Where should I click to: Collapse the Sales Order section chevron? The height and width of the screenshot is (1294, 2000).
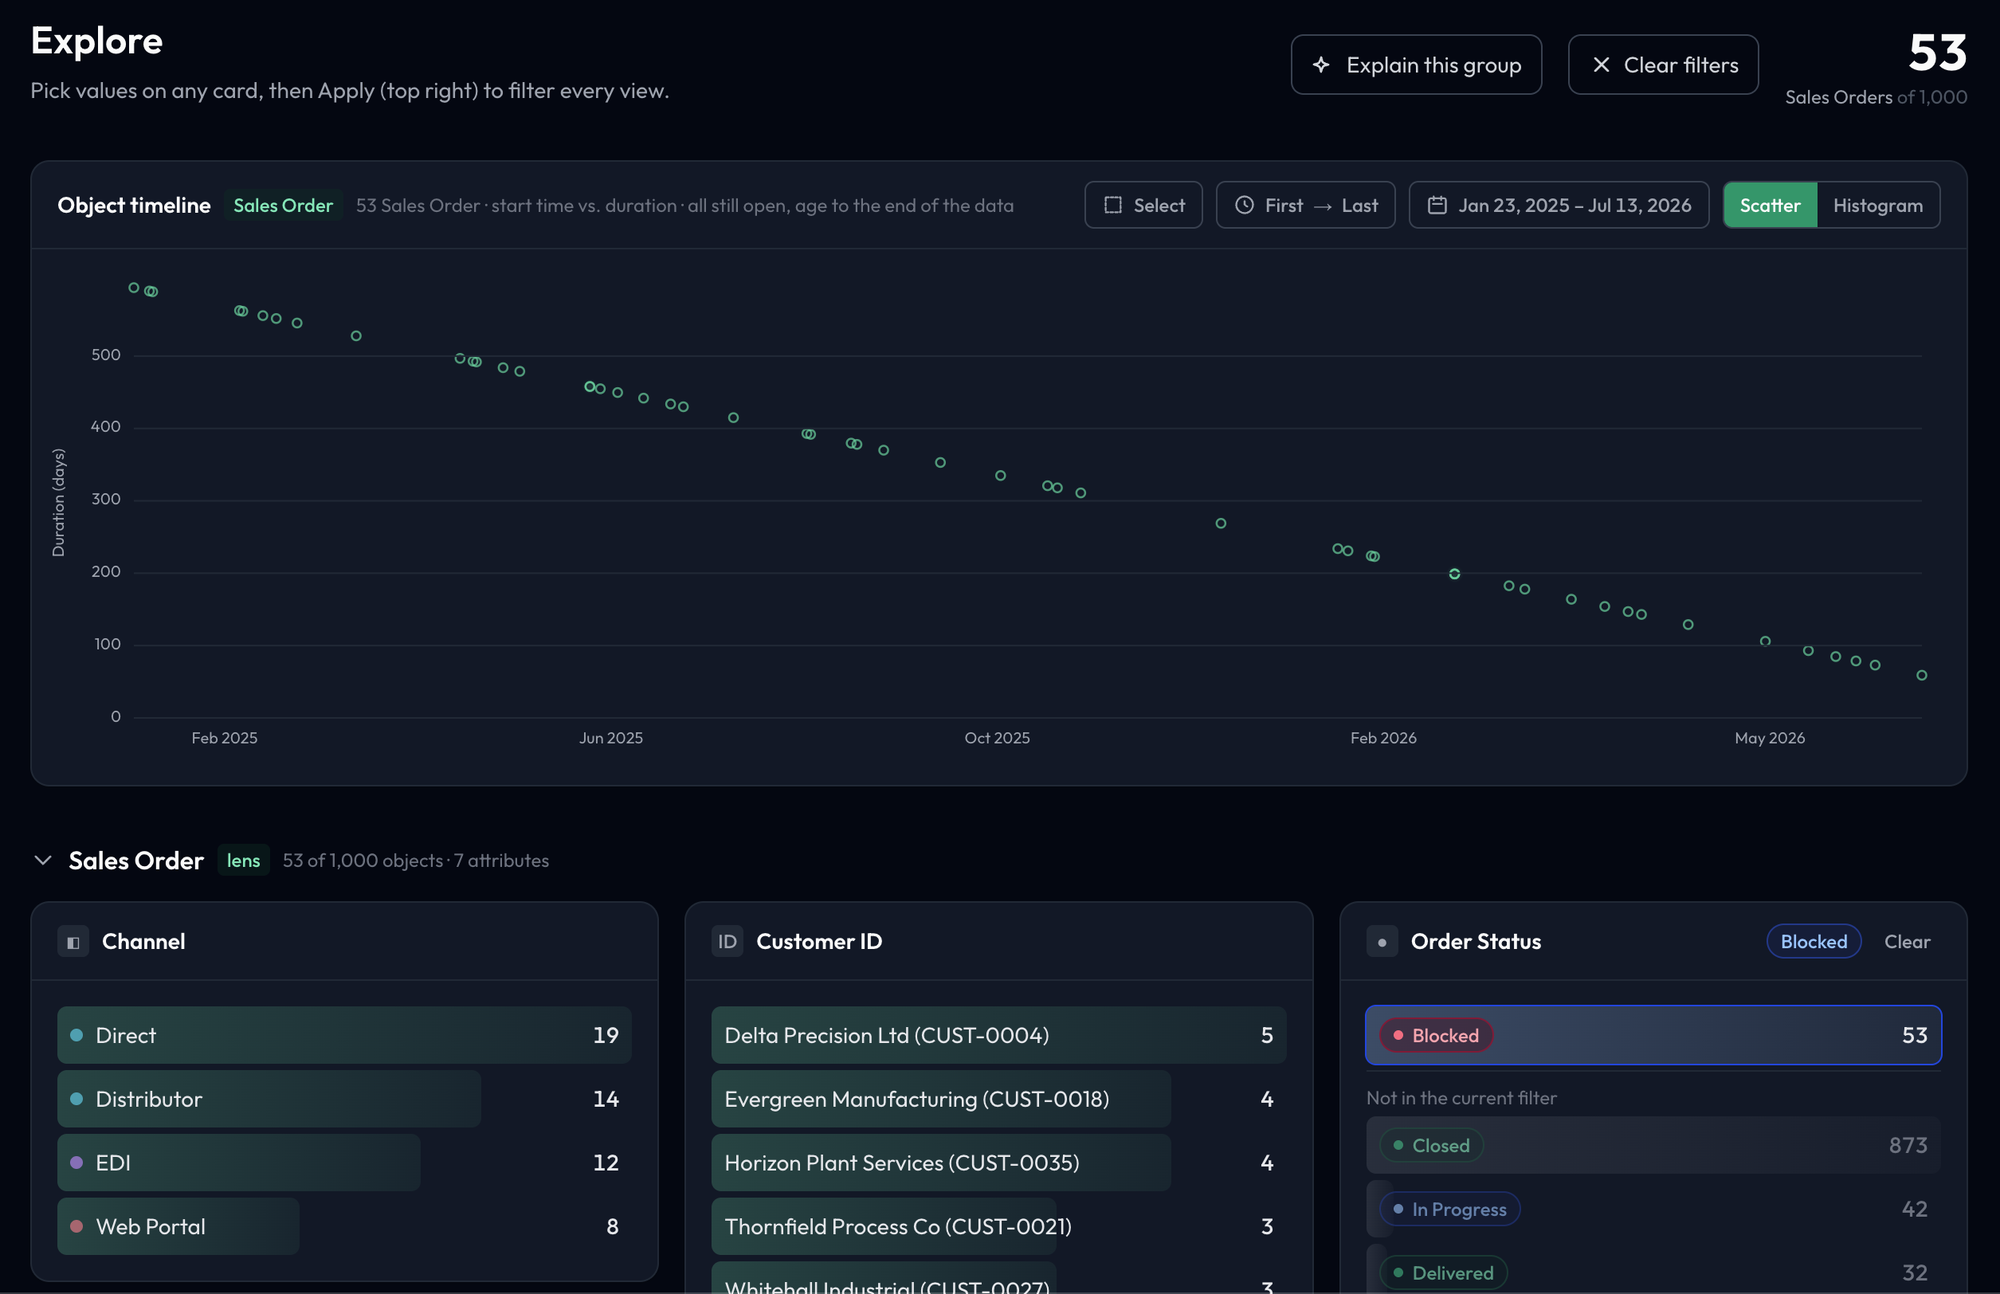43,860
